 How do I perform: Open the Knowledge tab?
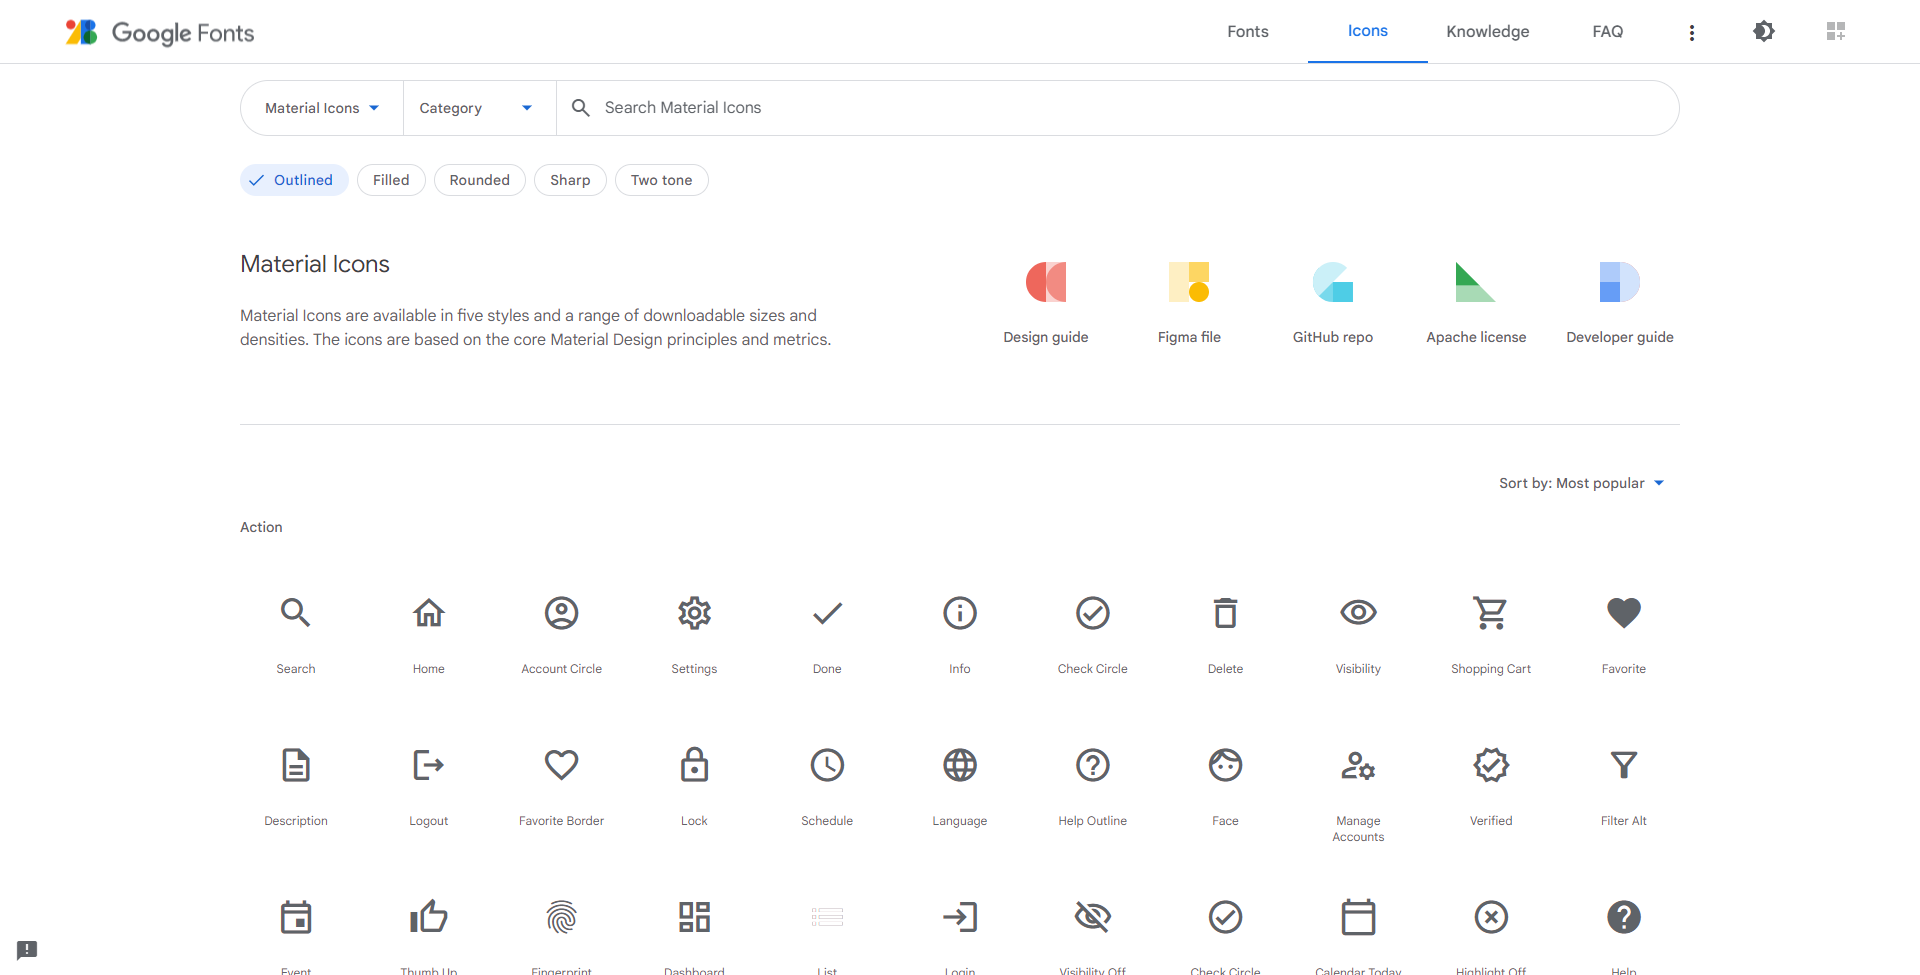[x=1488, y=31]
